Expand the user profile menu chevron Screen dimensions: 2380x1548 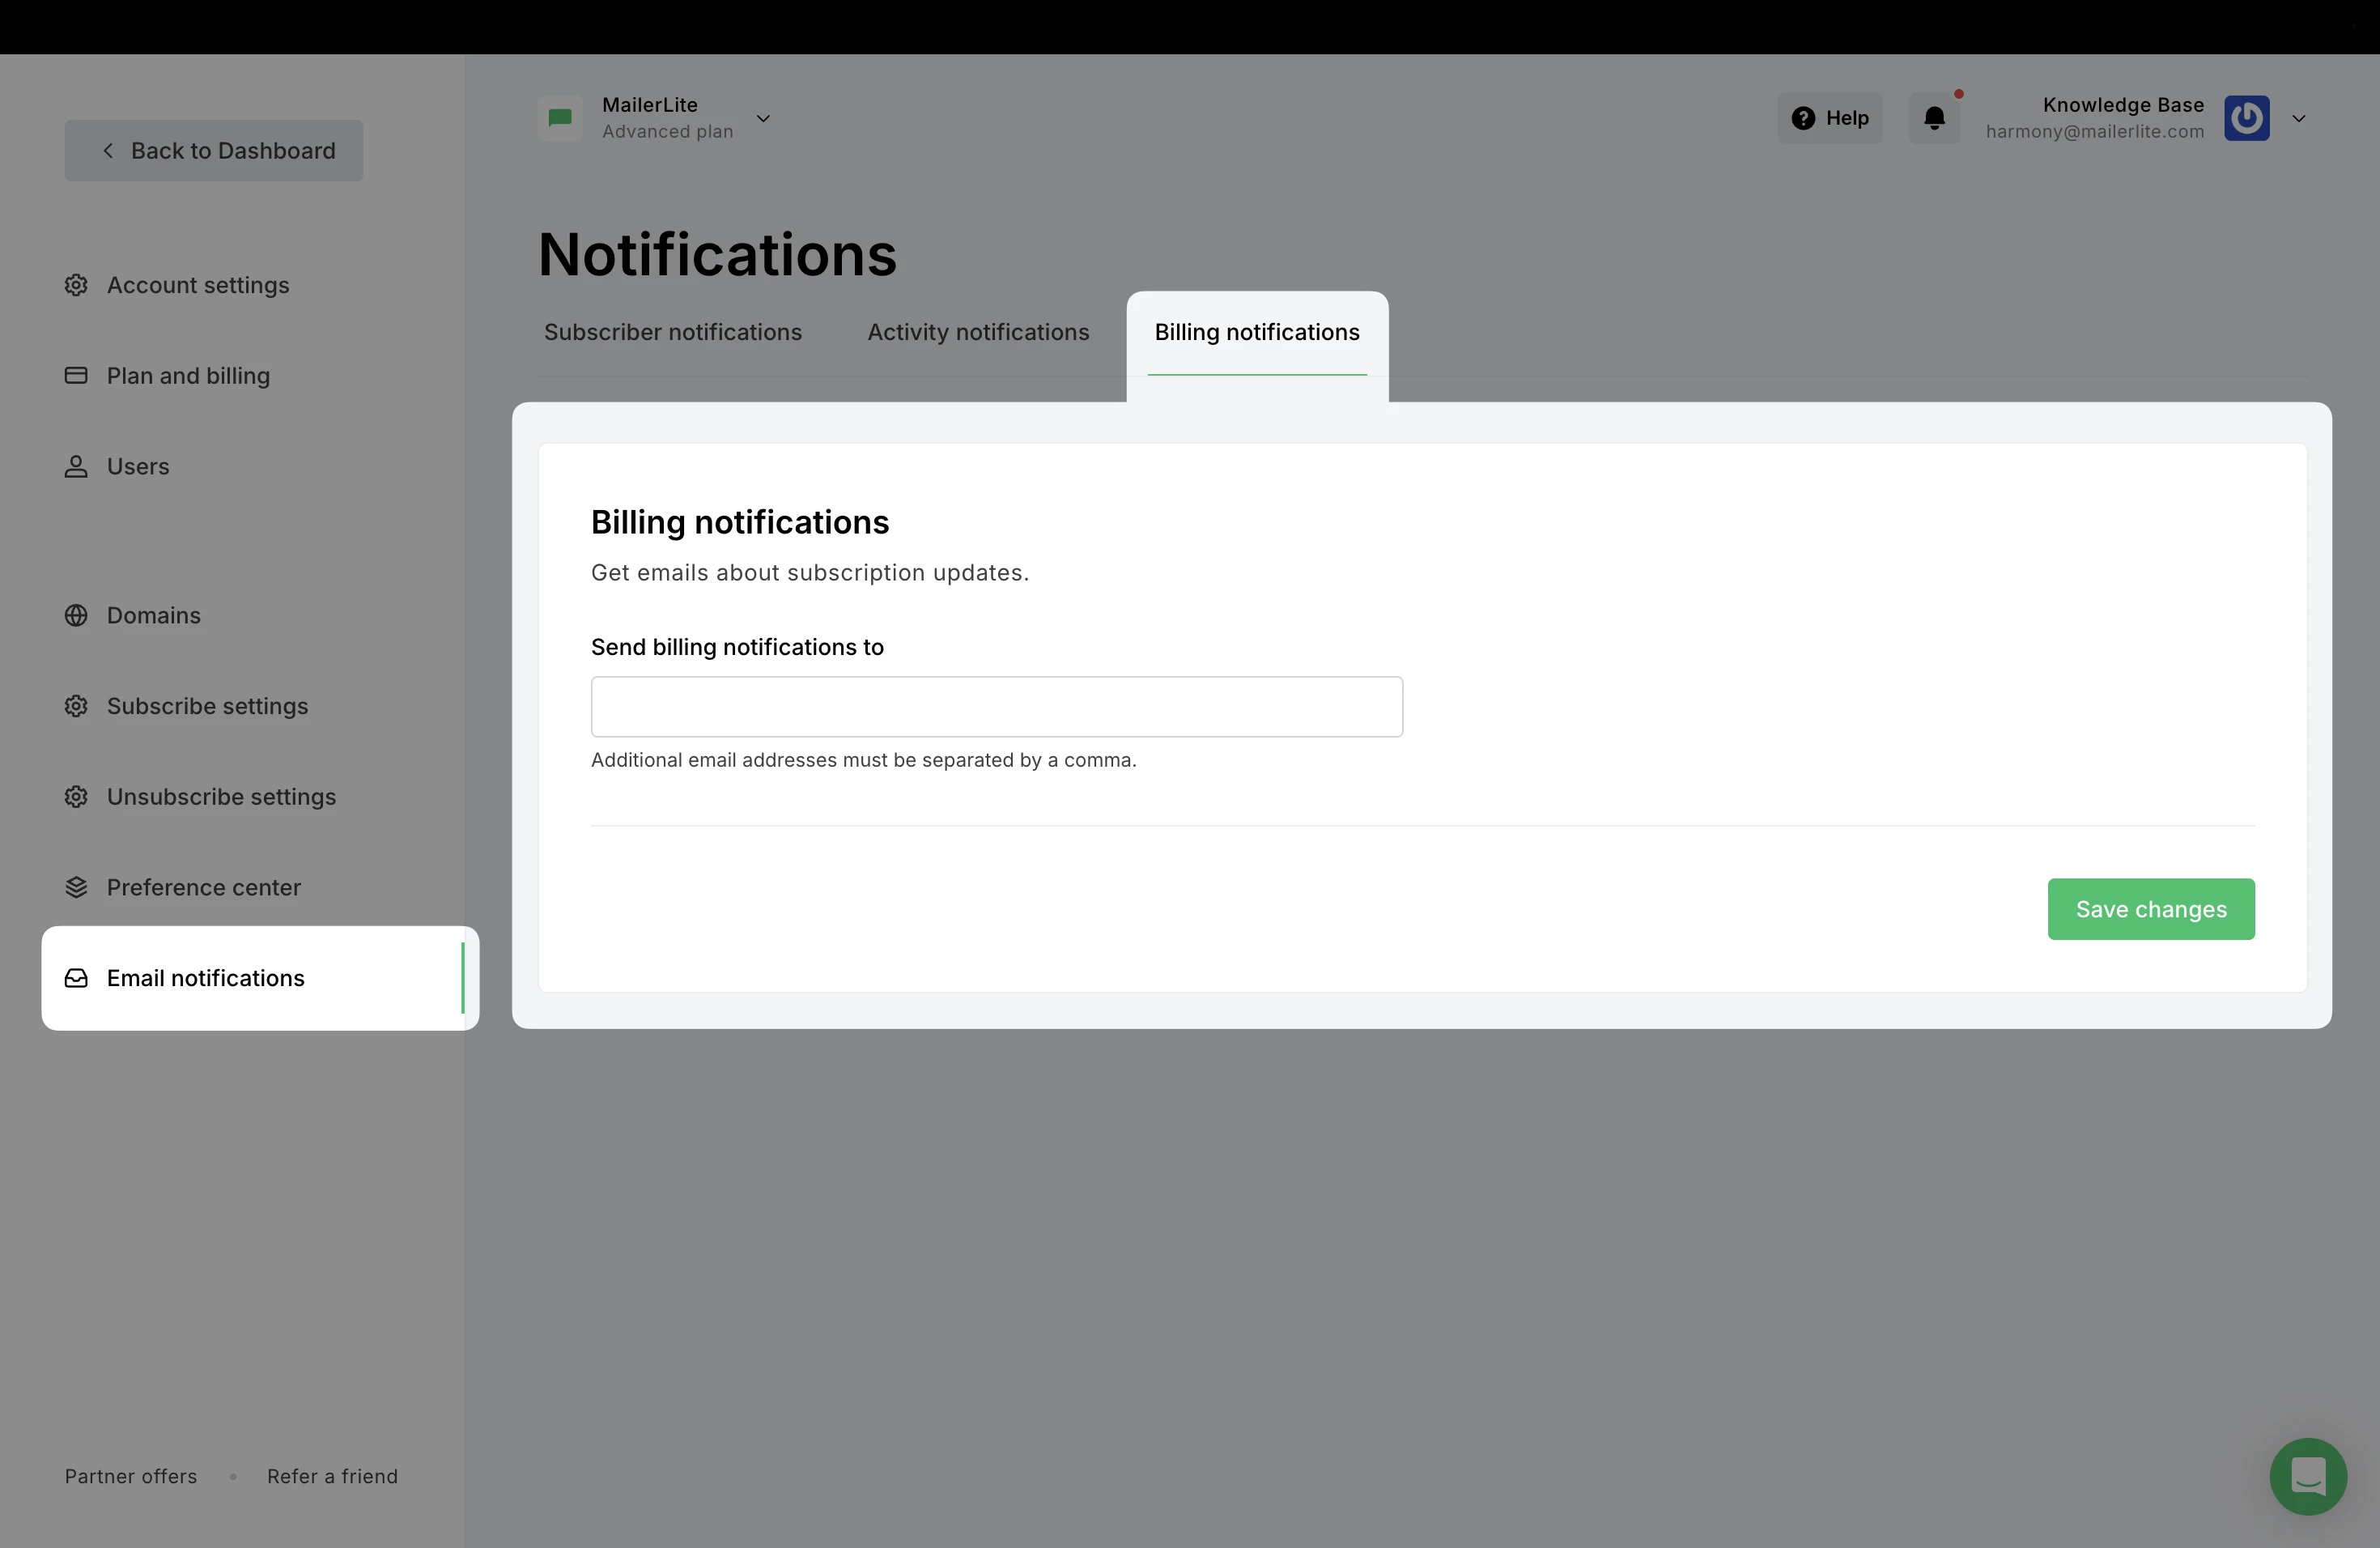tap(2298, 118)
